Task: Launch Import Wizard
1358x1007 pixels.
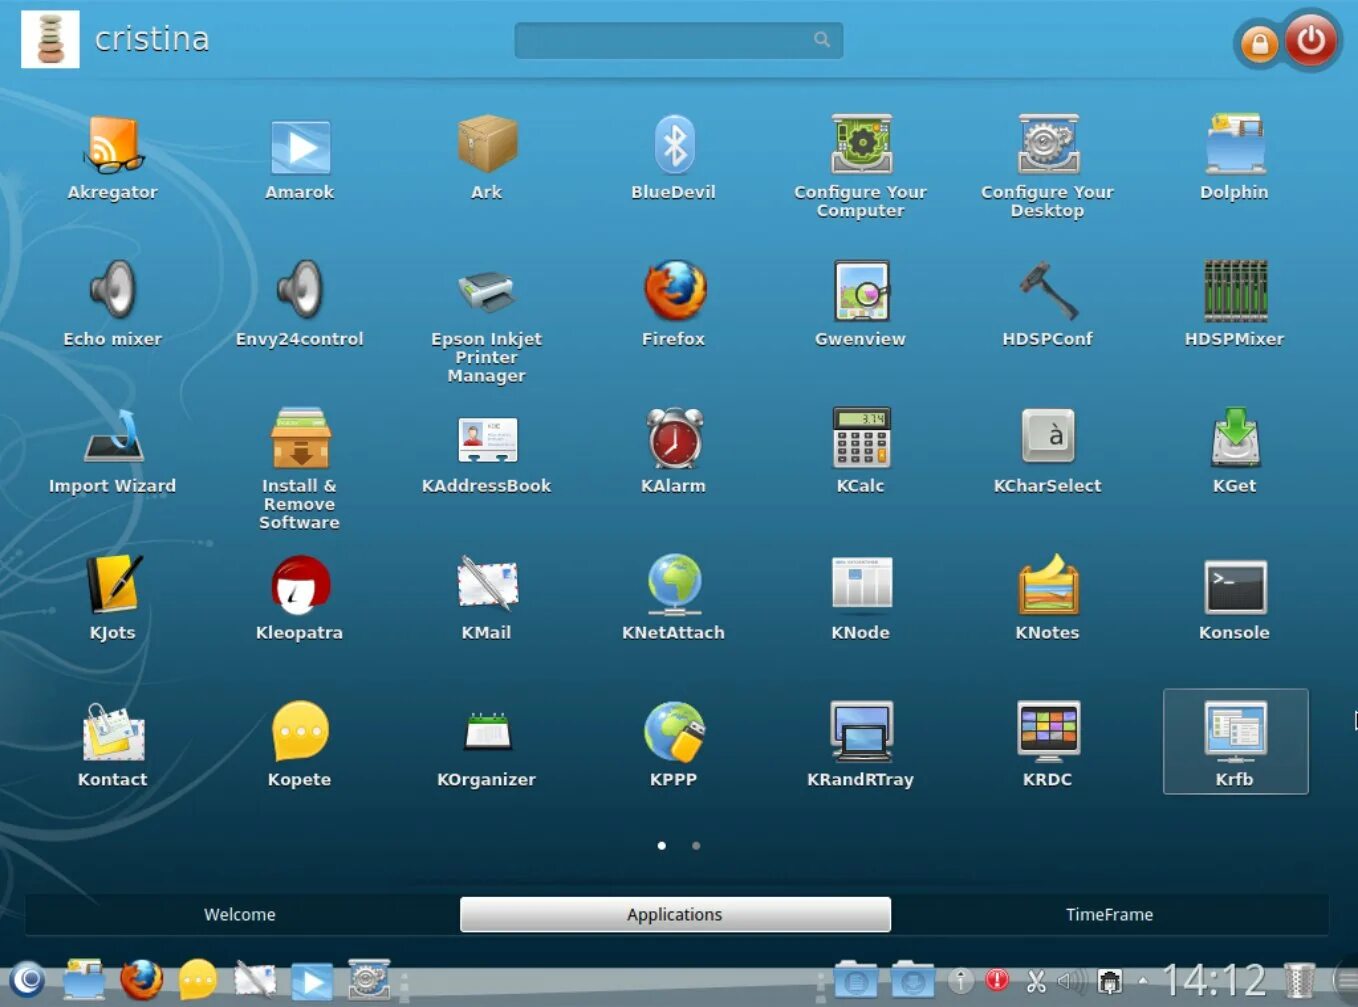Action: point(113,451)
